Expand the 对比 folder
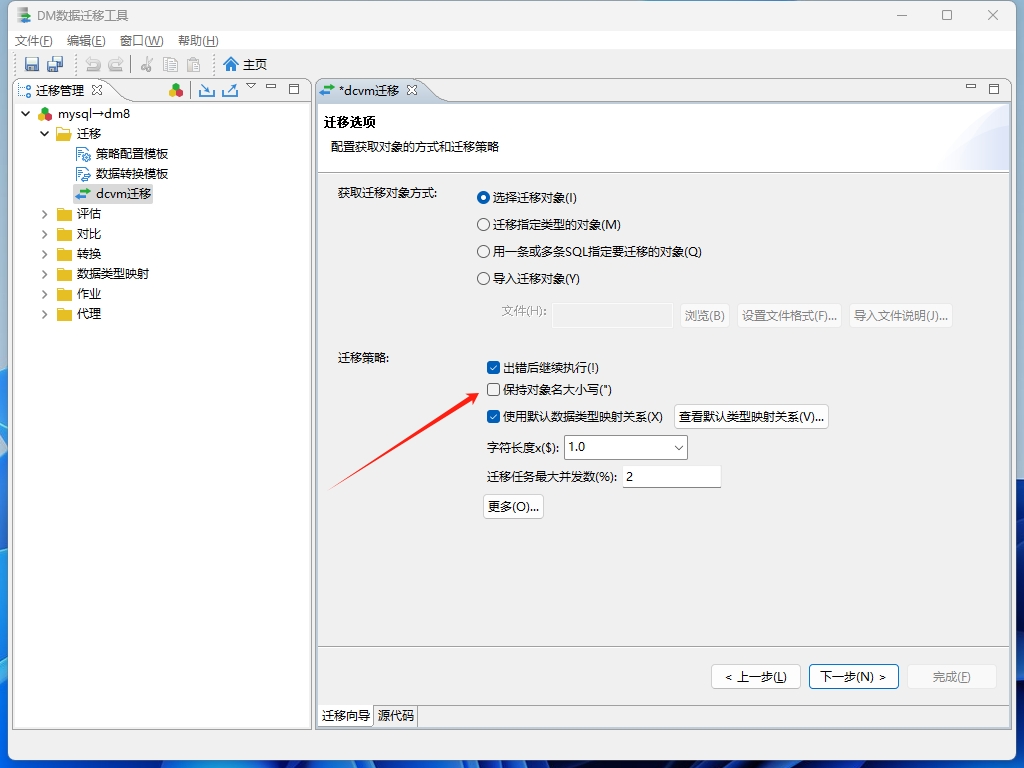 click(44, 234)
